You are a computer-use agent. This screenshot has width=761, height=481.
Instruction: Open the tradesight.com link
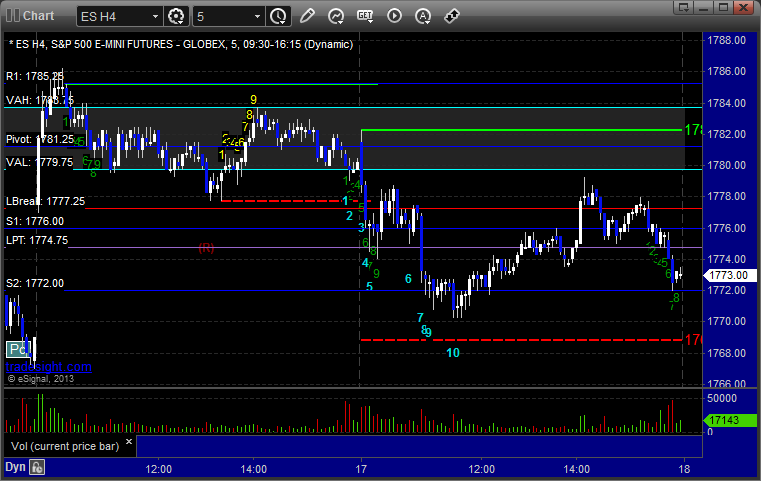(49, 366)
